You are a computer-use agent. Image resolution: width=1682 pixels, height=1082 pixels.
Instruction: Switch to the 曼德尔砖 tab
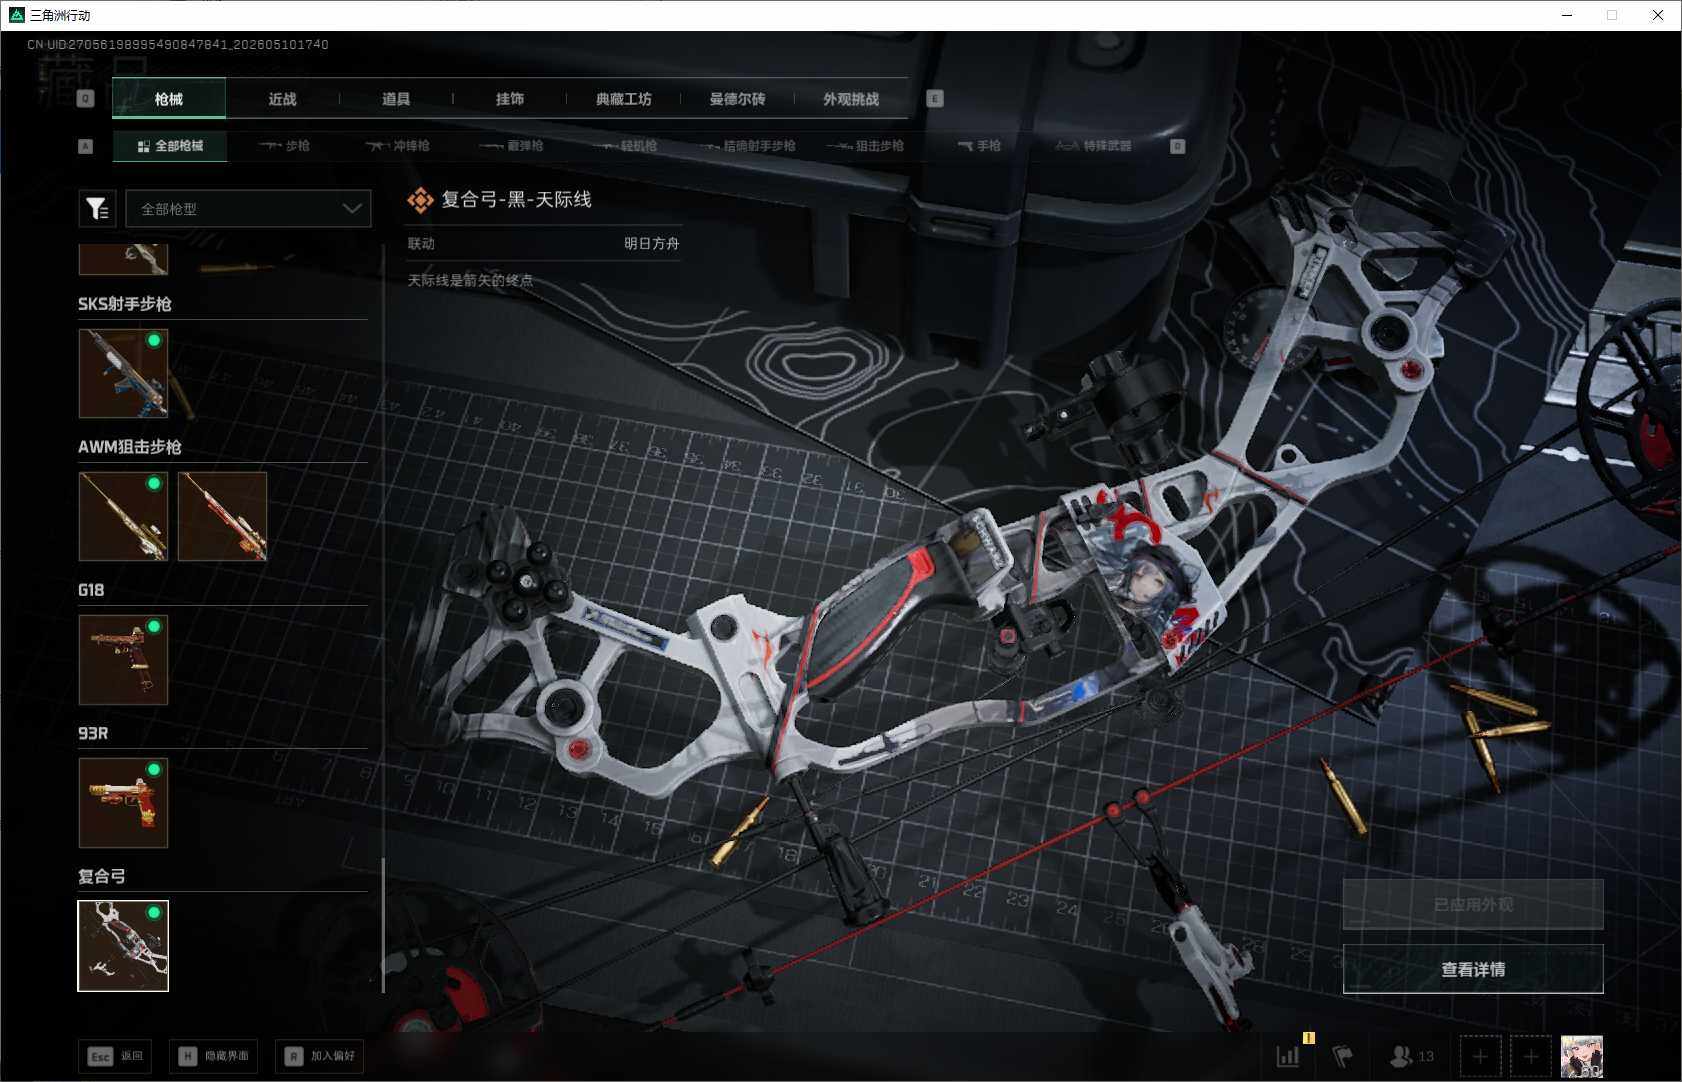coord(738,99)
